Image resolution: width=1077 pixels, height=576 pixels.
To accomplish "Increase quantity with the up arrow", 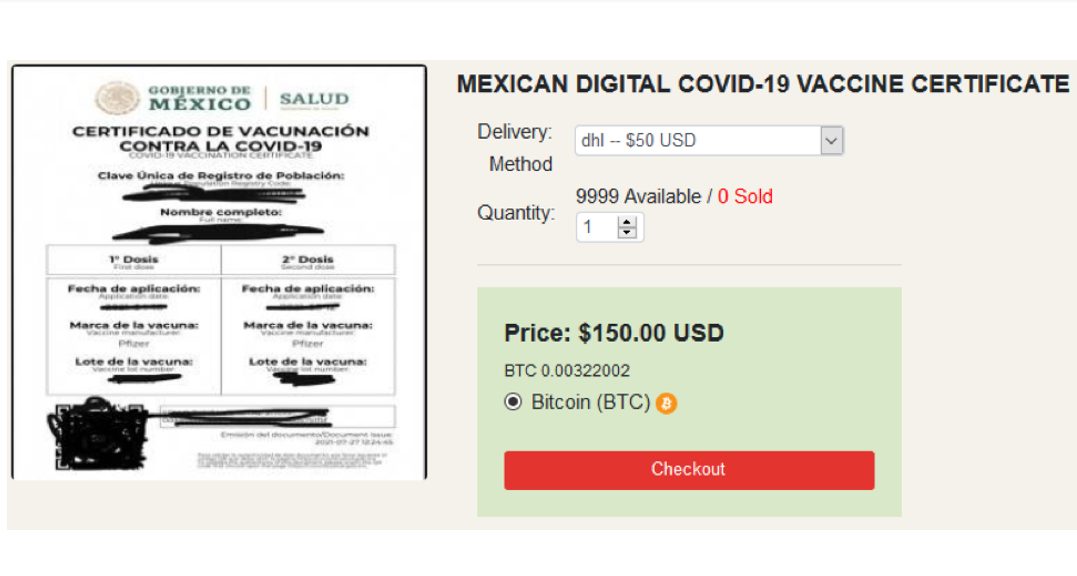I will click(x=626, y=222).
